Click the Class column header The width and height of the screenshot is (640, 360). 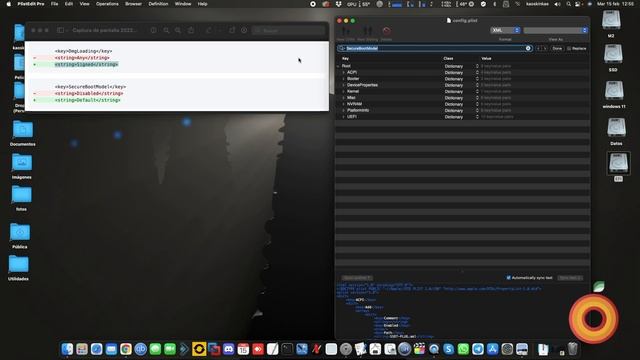[448, 58]
